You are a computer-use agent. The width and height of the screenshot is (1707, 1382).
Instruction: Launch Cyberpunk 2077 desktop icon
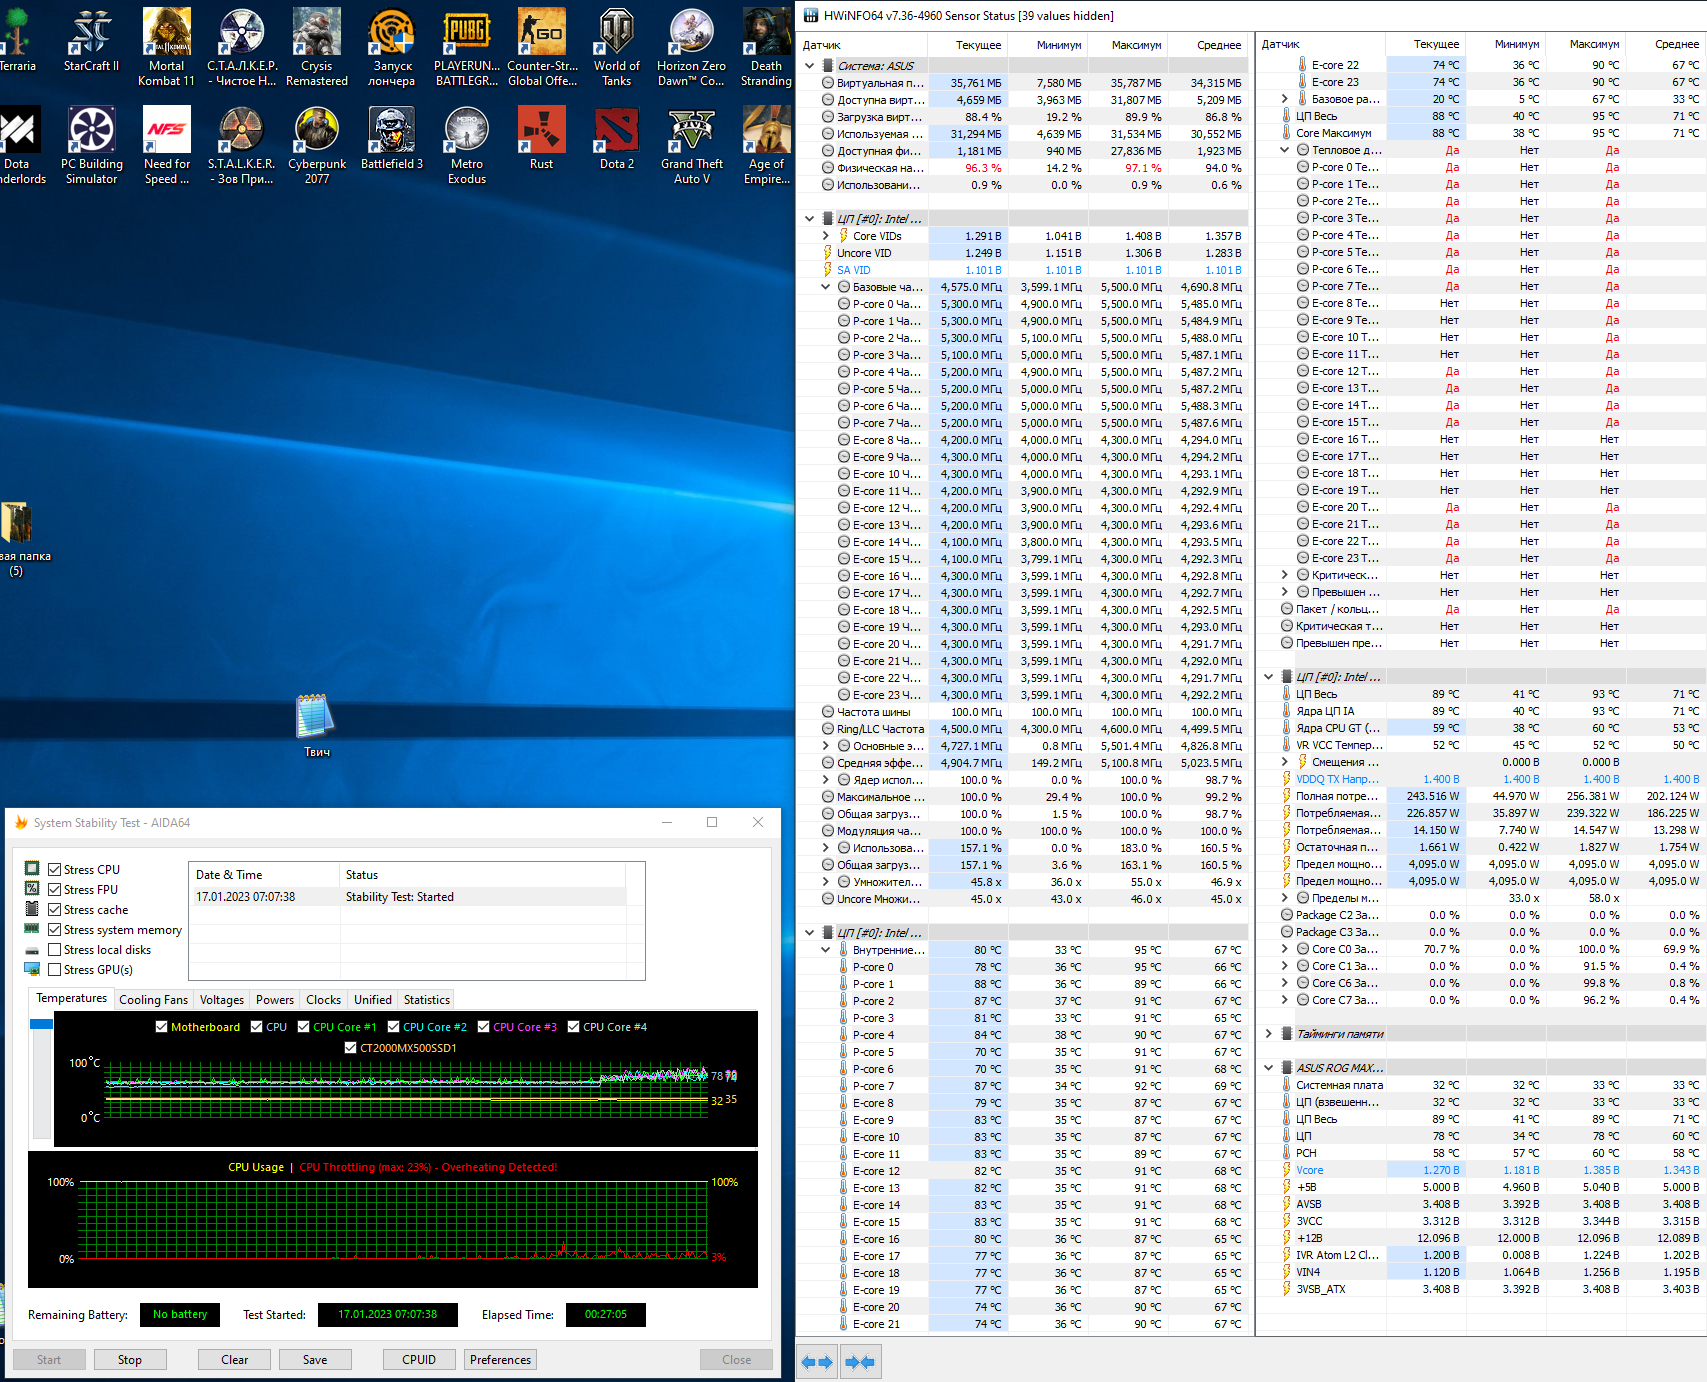click(317, 146)
